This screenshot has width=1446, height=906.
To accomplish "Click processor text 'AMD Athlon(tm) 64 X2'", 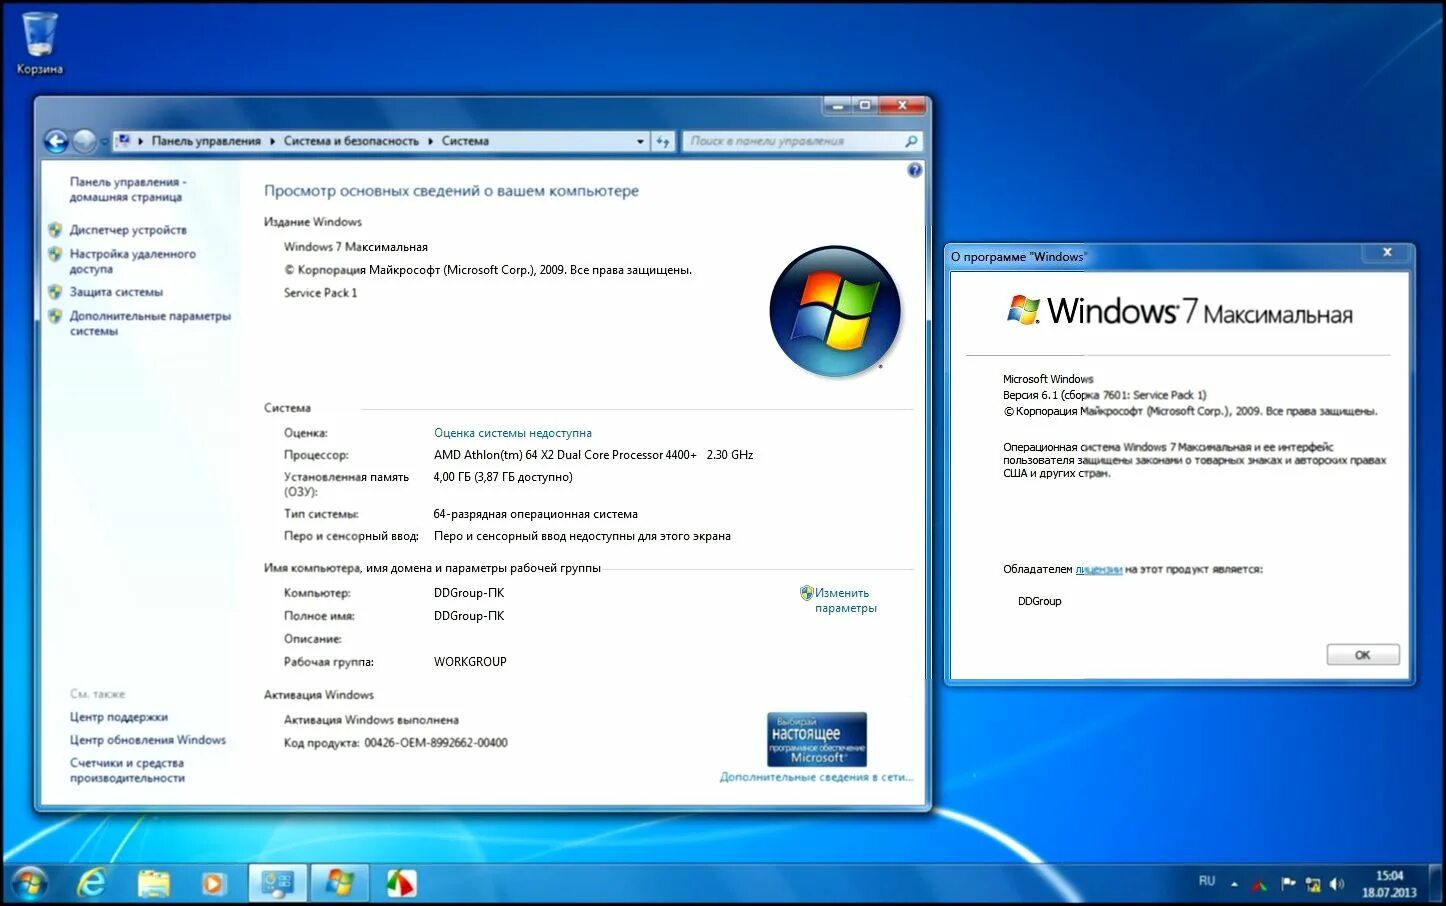I will tap(495, 455).
